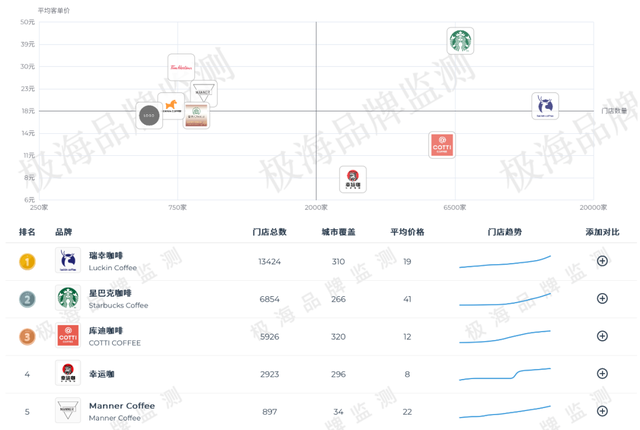
Task: Click the orange horse logo marker on the chart
Action: point(171,106)
